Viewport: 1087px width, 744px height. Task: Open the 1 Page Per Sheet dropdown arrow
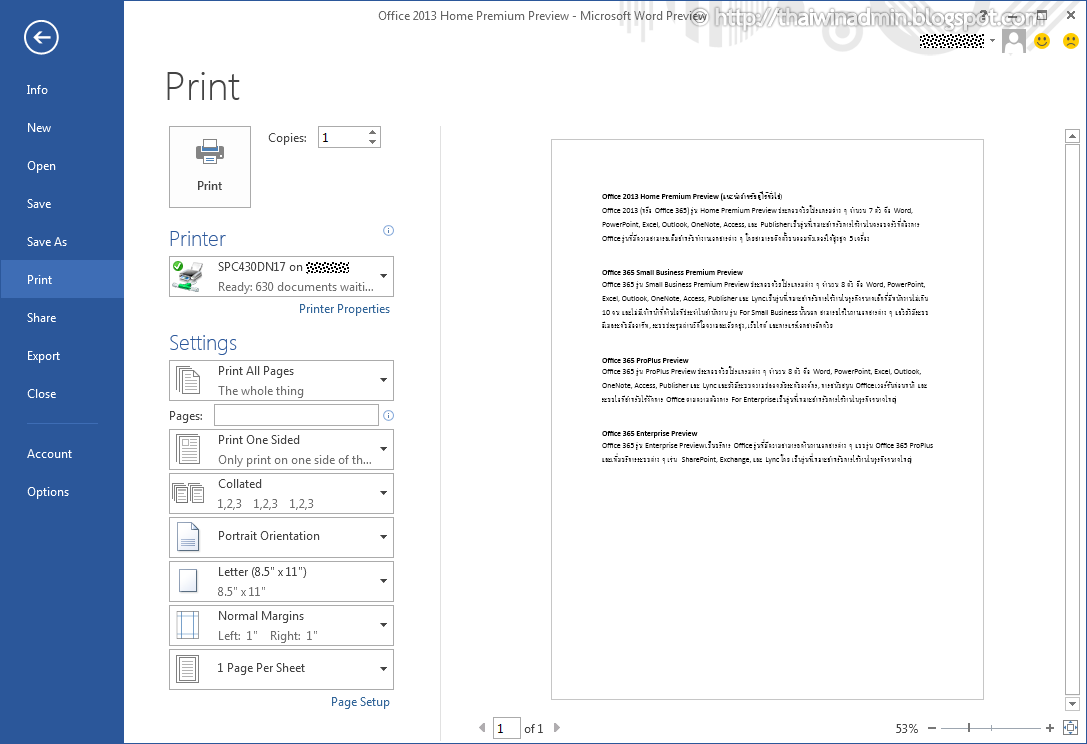click(383, 668)
